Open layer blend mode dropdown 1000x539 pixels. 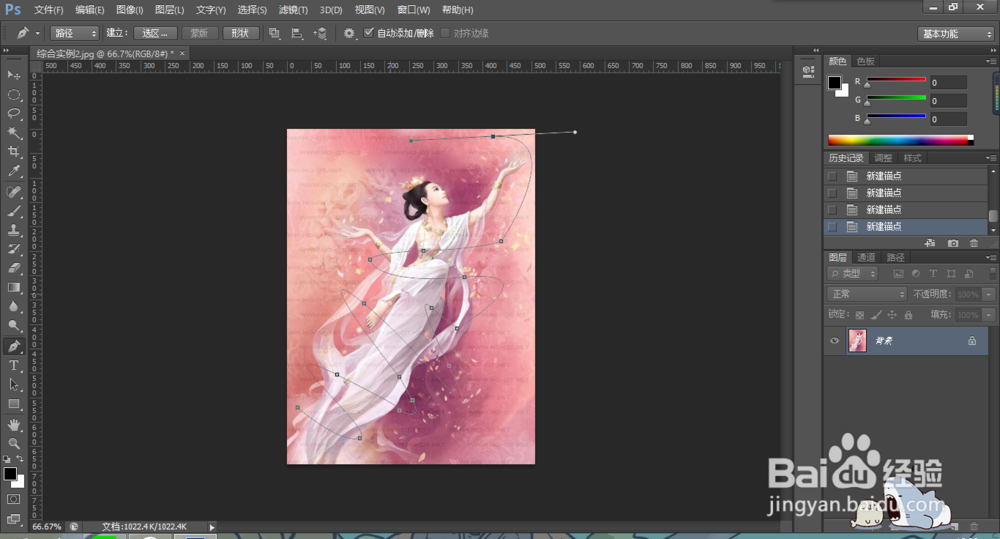(x=867, y=294)
